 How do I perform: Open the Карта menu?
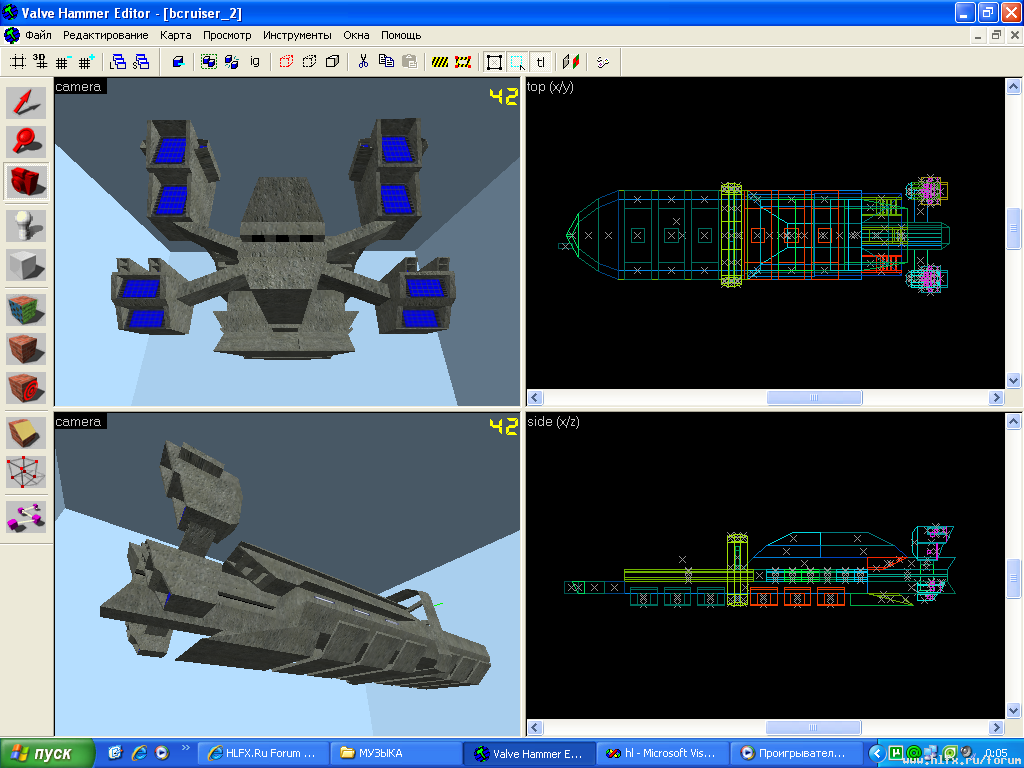175,35
